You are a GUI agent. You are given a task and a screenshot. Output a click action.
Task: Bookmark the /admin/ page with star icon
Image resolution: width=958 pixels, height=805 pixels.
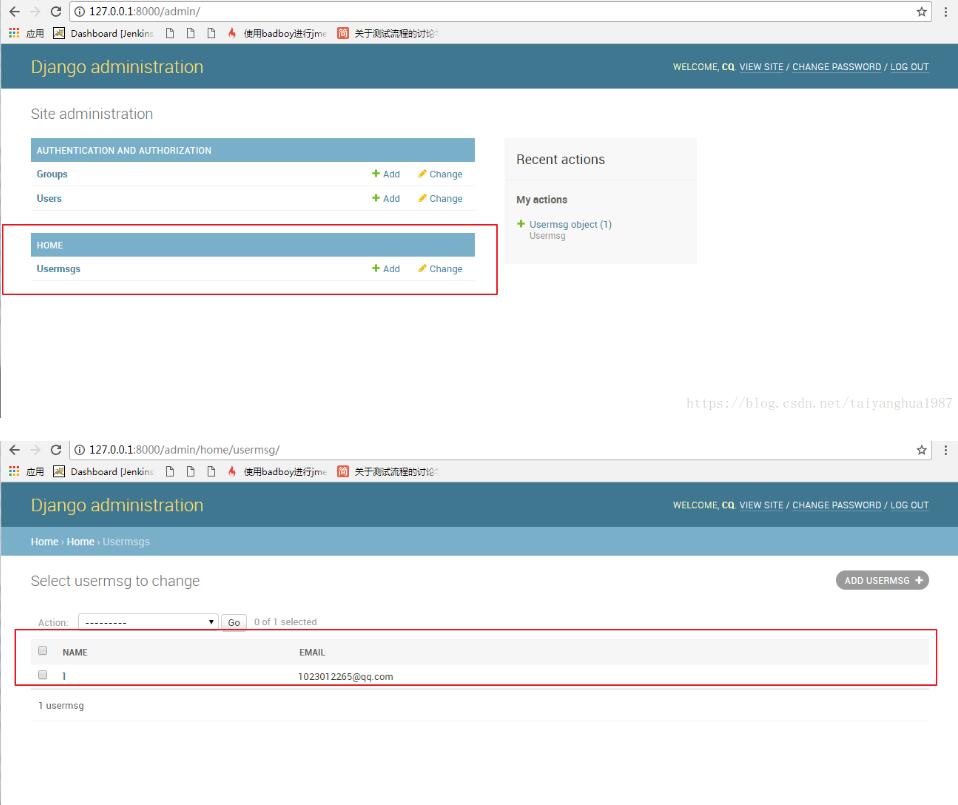click(921, 12)
